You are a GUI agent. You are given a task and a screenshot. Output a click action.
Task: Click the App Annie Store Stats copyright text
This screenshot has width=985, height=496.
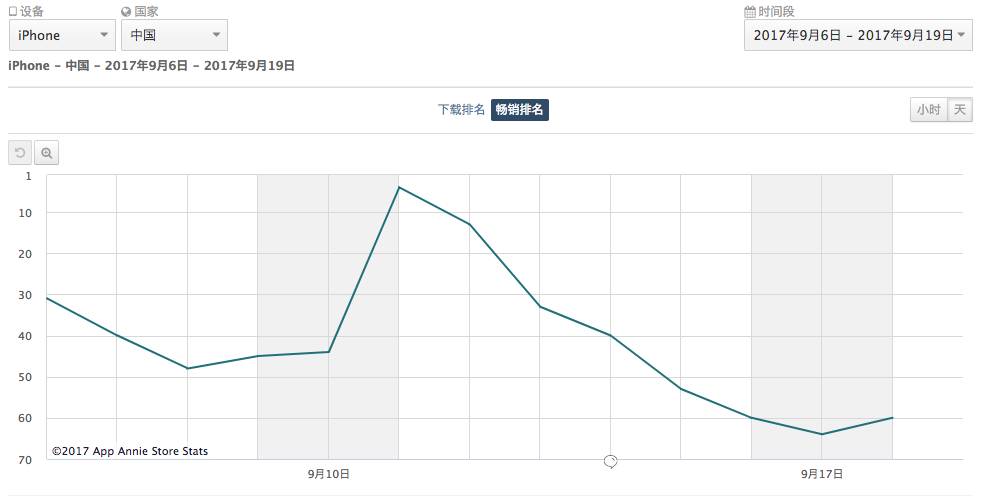click(130, 451)
